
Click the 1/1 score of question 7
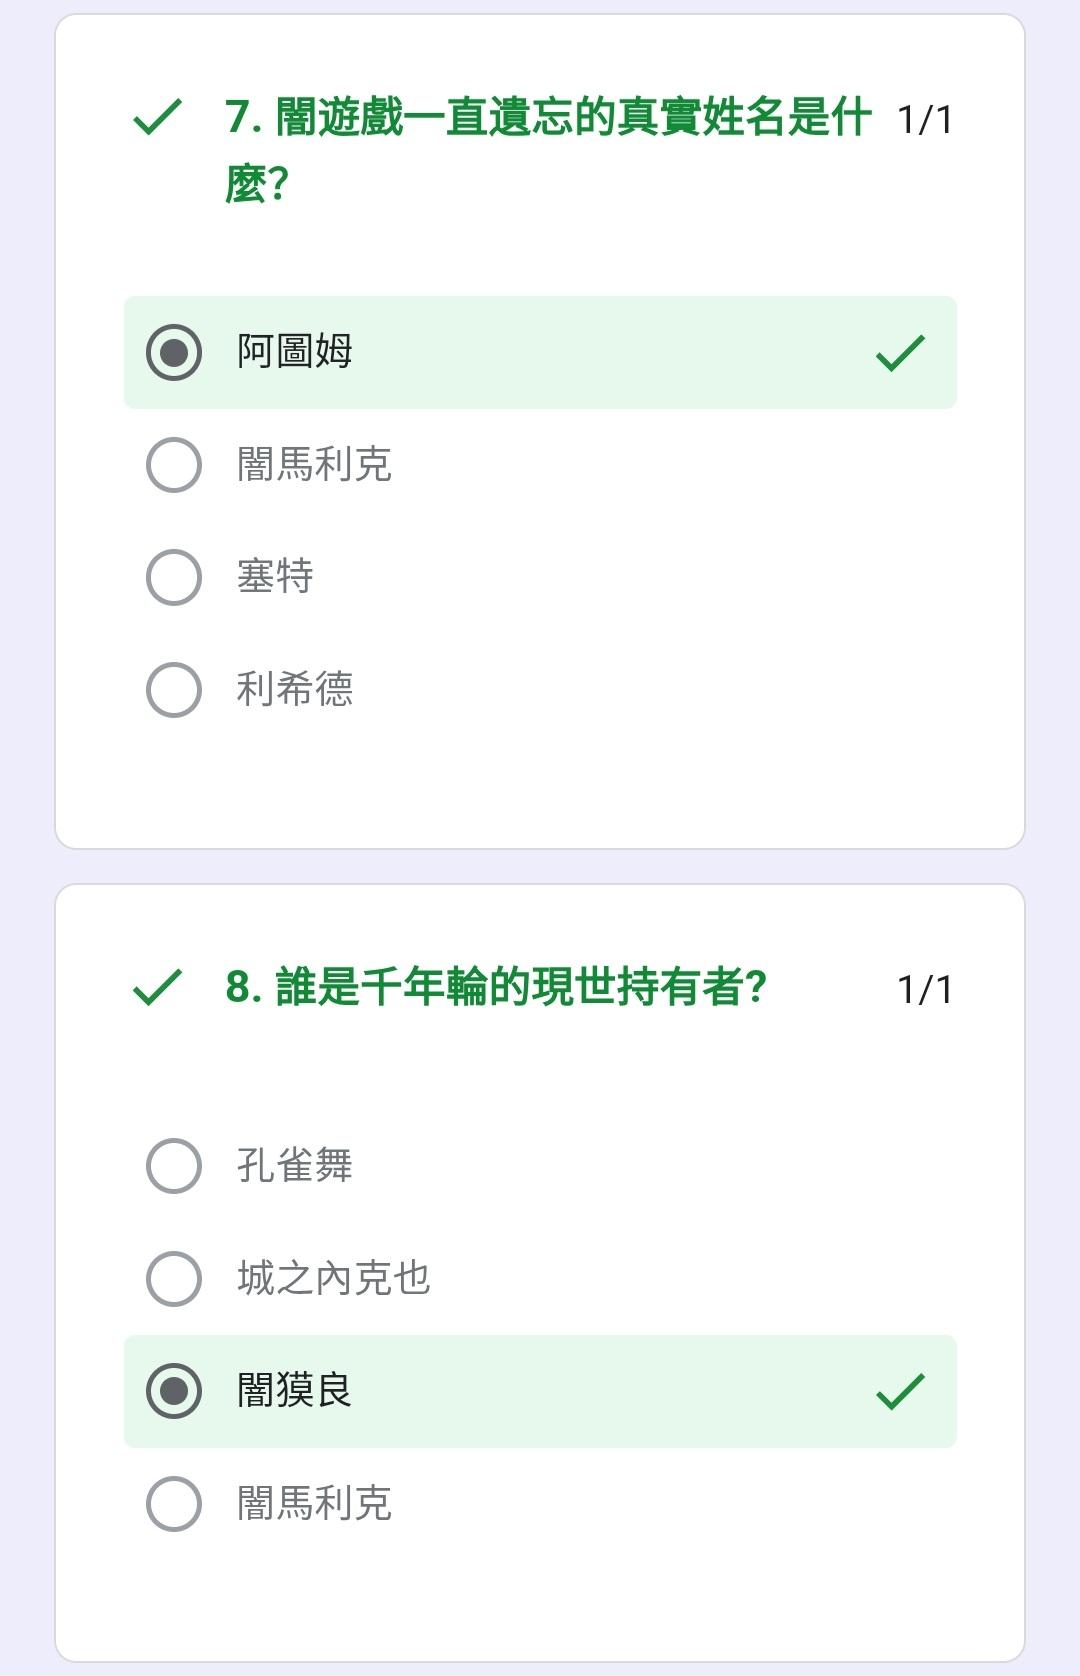coord(925,120)
